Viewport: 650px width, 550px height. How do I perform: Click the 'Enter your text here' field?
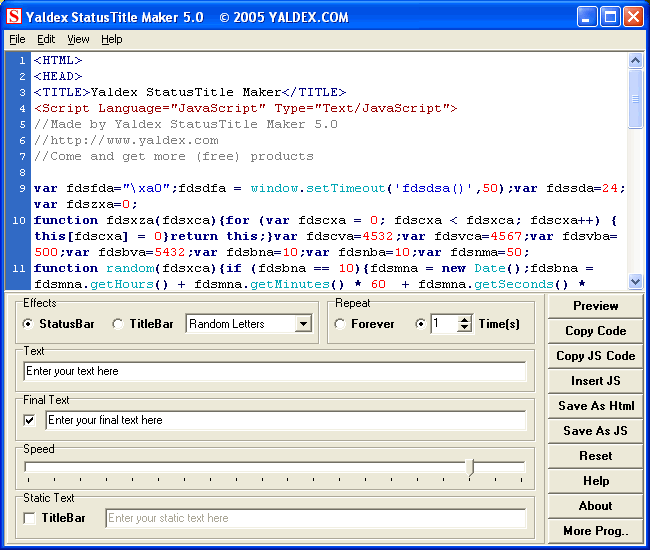tap(275, 371)
